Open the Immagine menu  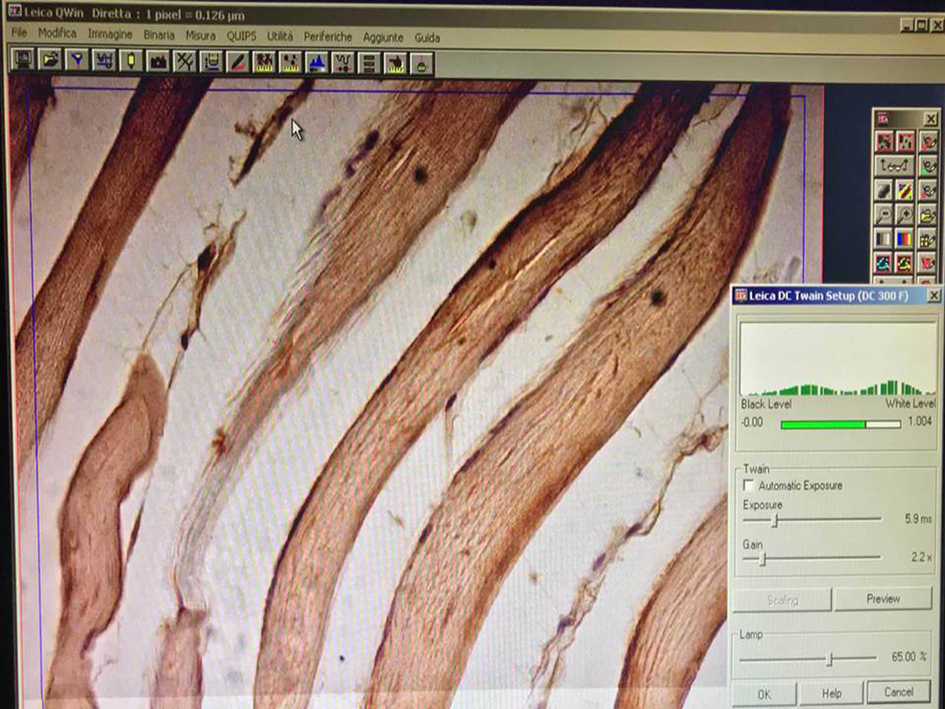(110, 34)
